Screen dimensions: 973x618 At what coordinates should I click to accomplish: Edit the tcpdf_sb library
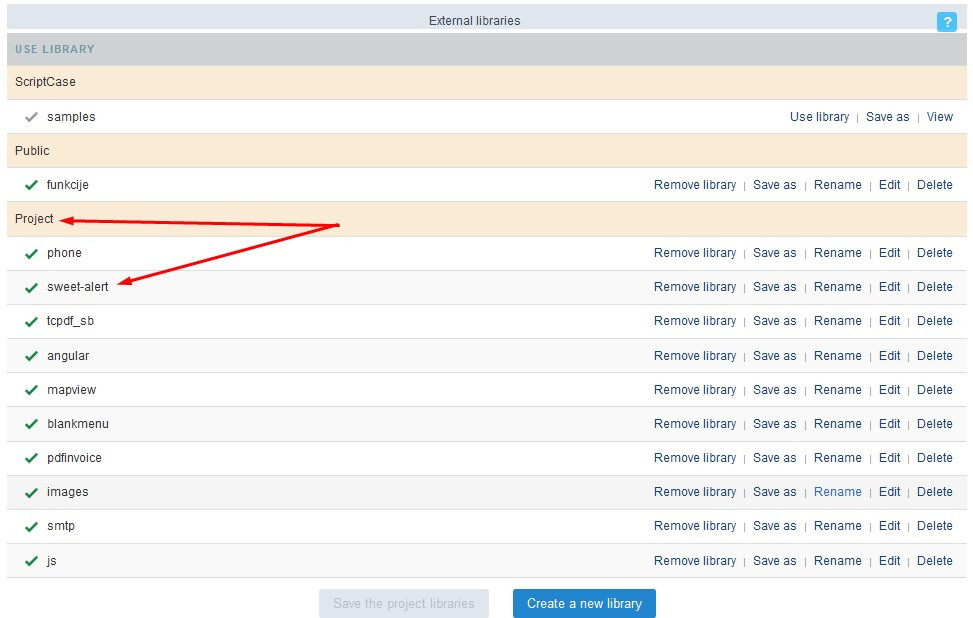pyautogui.click(x=889, y=321)
